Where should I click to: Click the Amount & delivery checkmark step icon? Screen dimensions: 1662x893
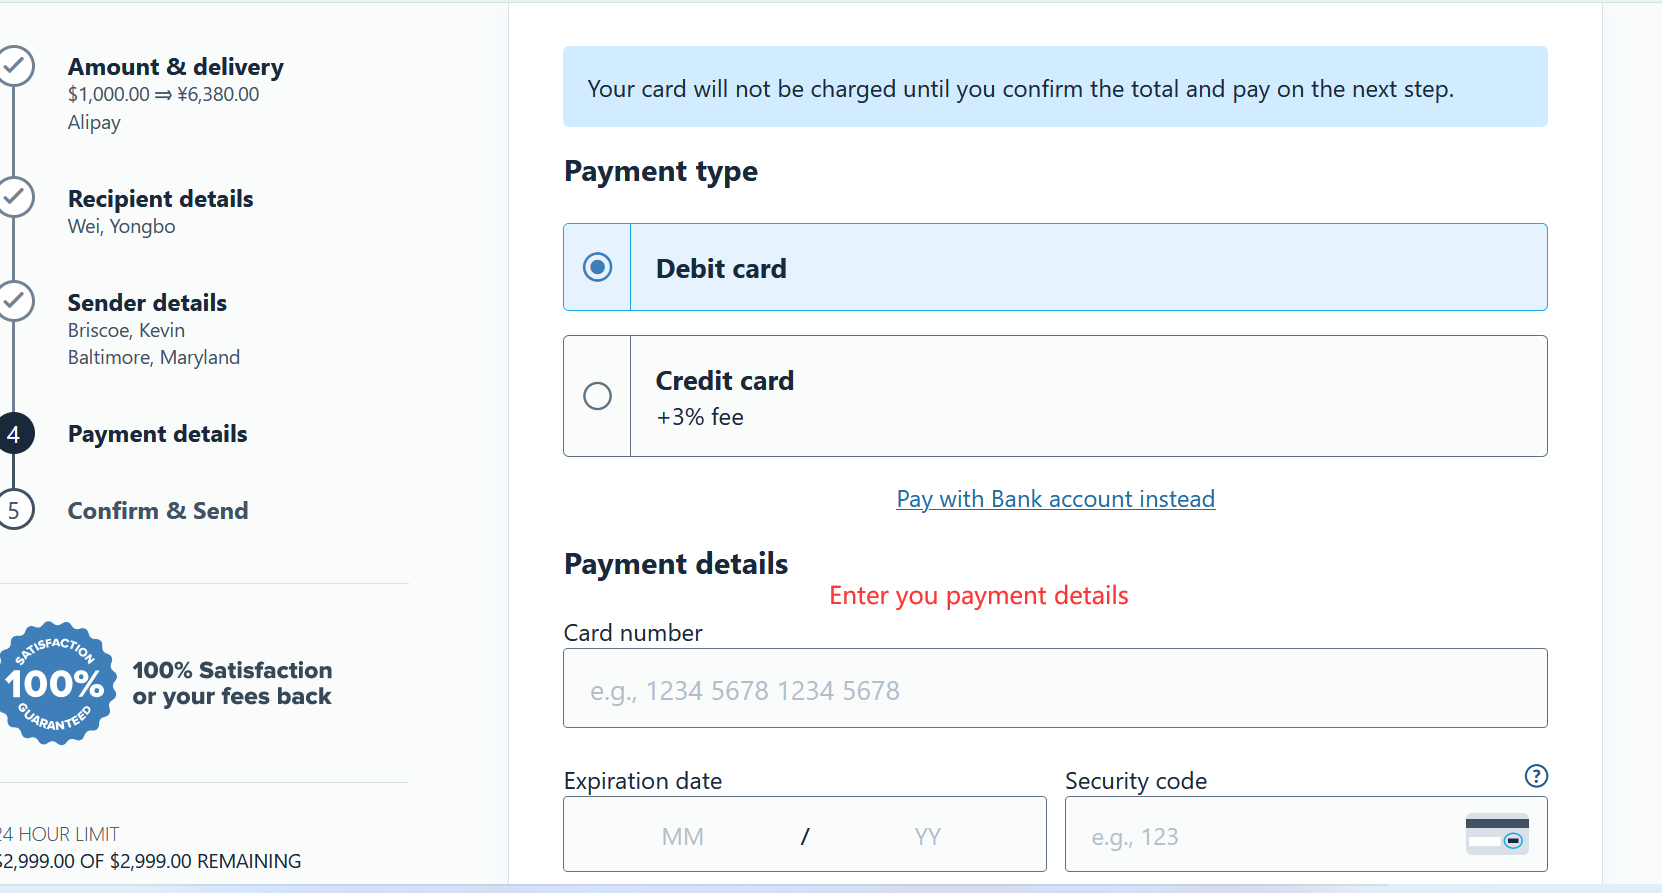click(14, 66)
